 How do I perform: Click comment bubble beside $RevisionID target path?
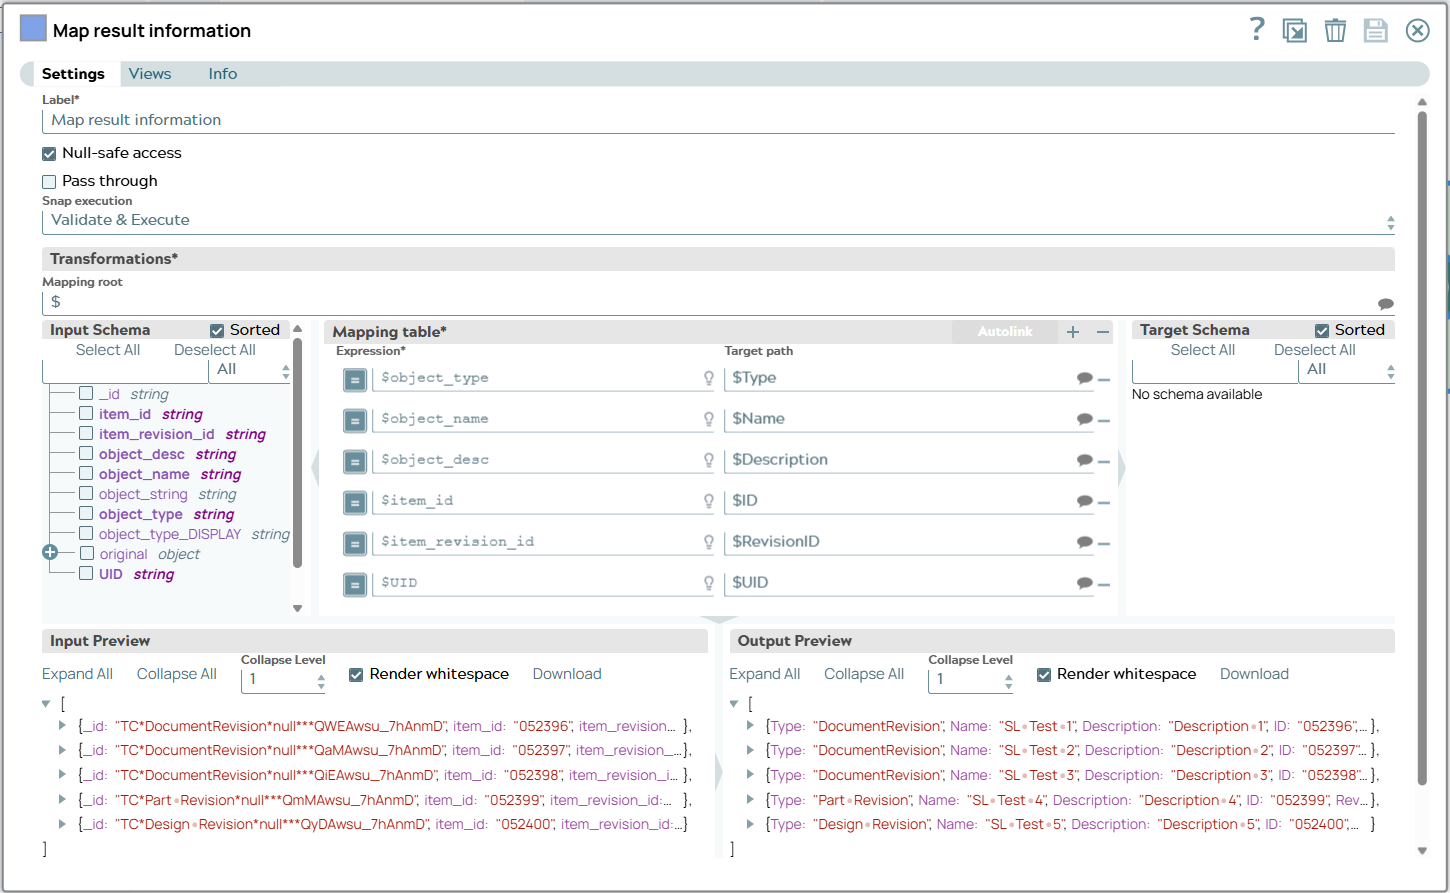pos(1084,542)
